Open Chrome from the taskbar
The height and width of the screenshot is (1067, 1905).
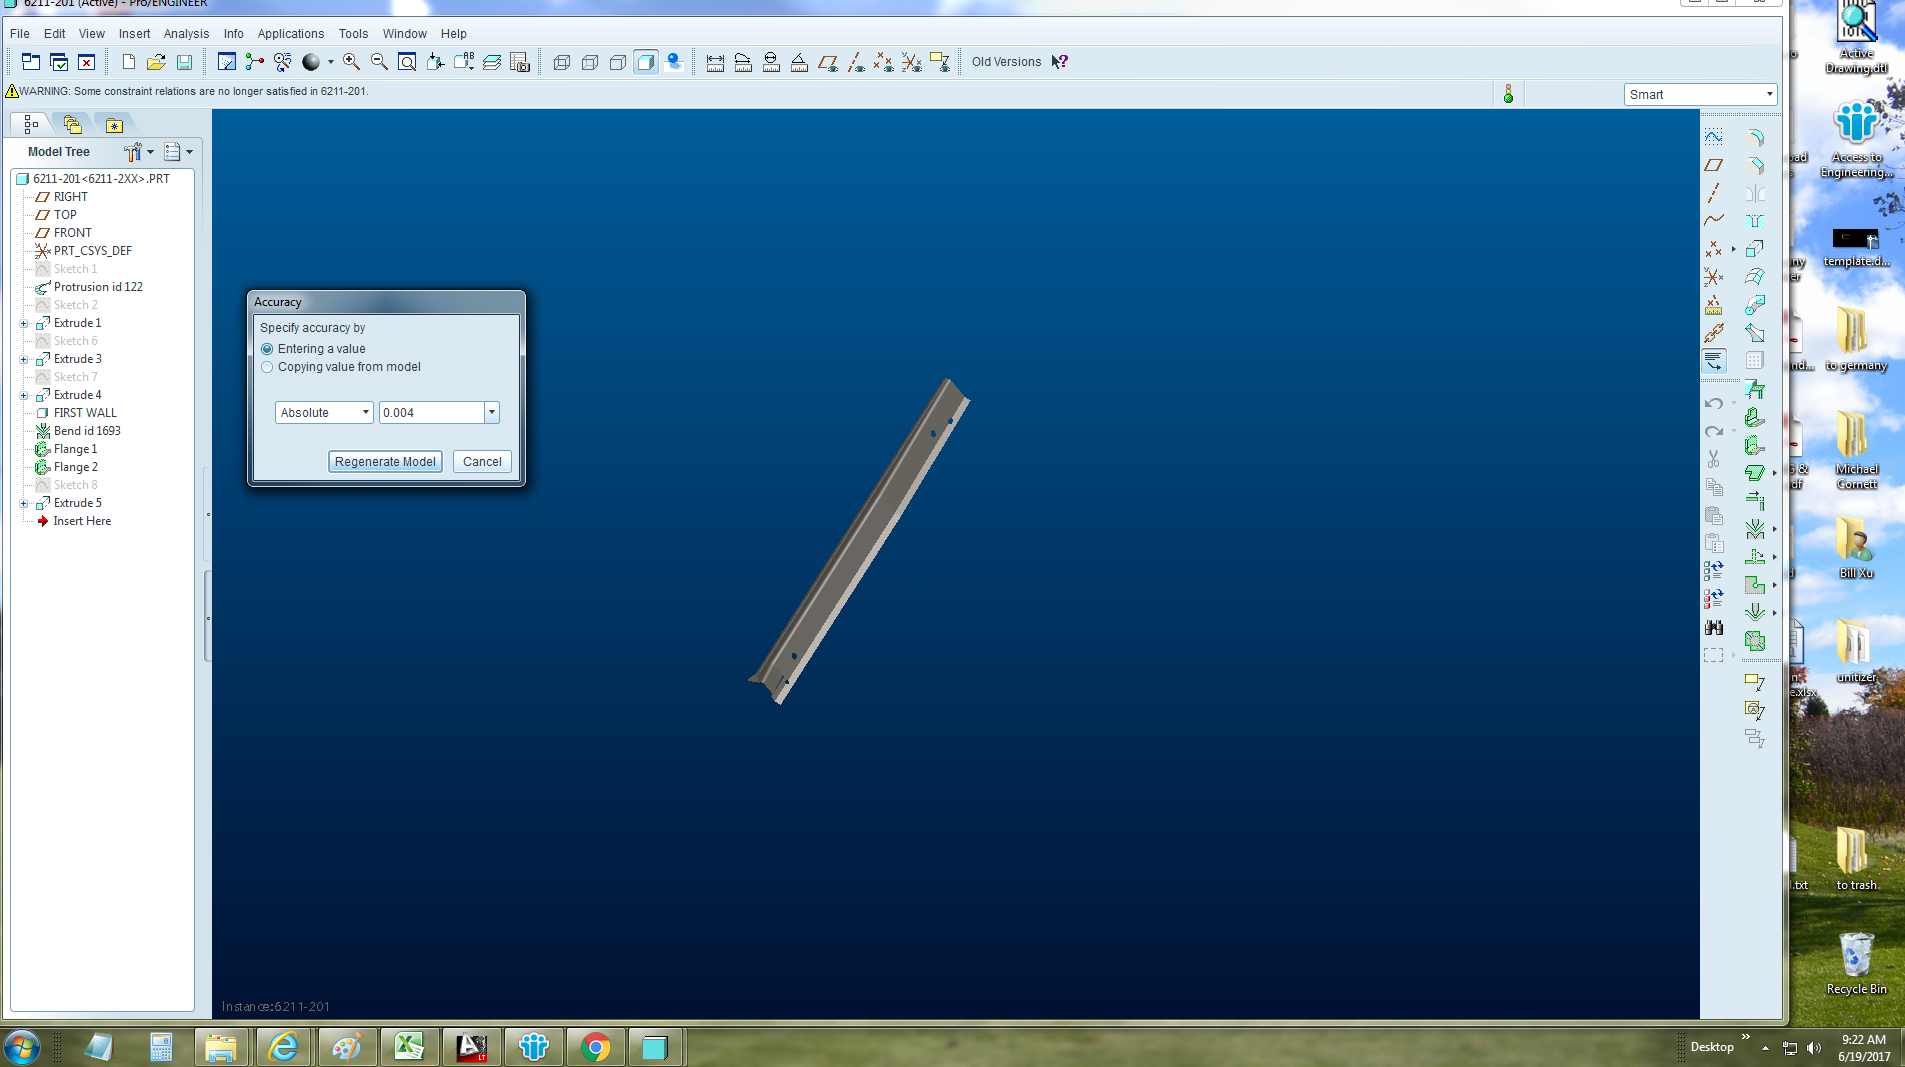tap(595, 1047)
